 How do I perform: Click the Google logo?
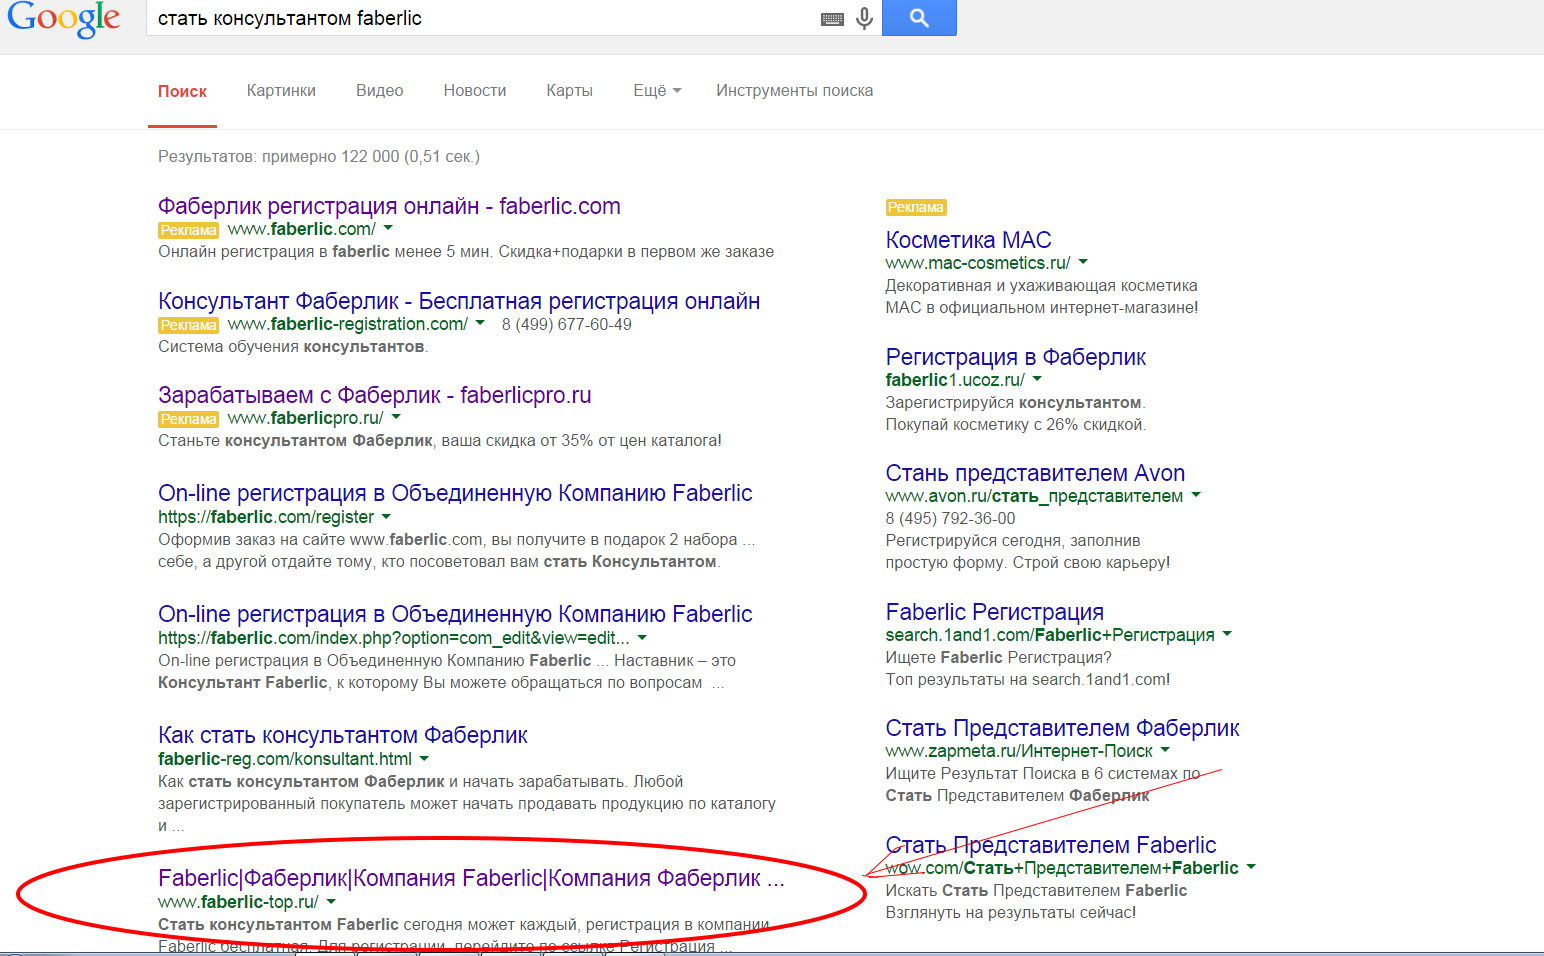click(x=63, y=18)
